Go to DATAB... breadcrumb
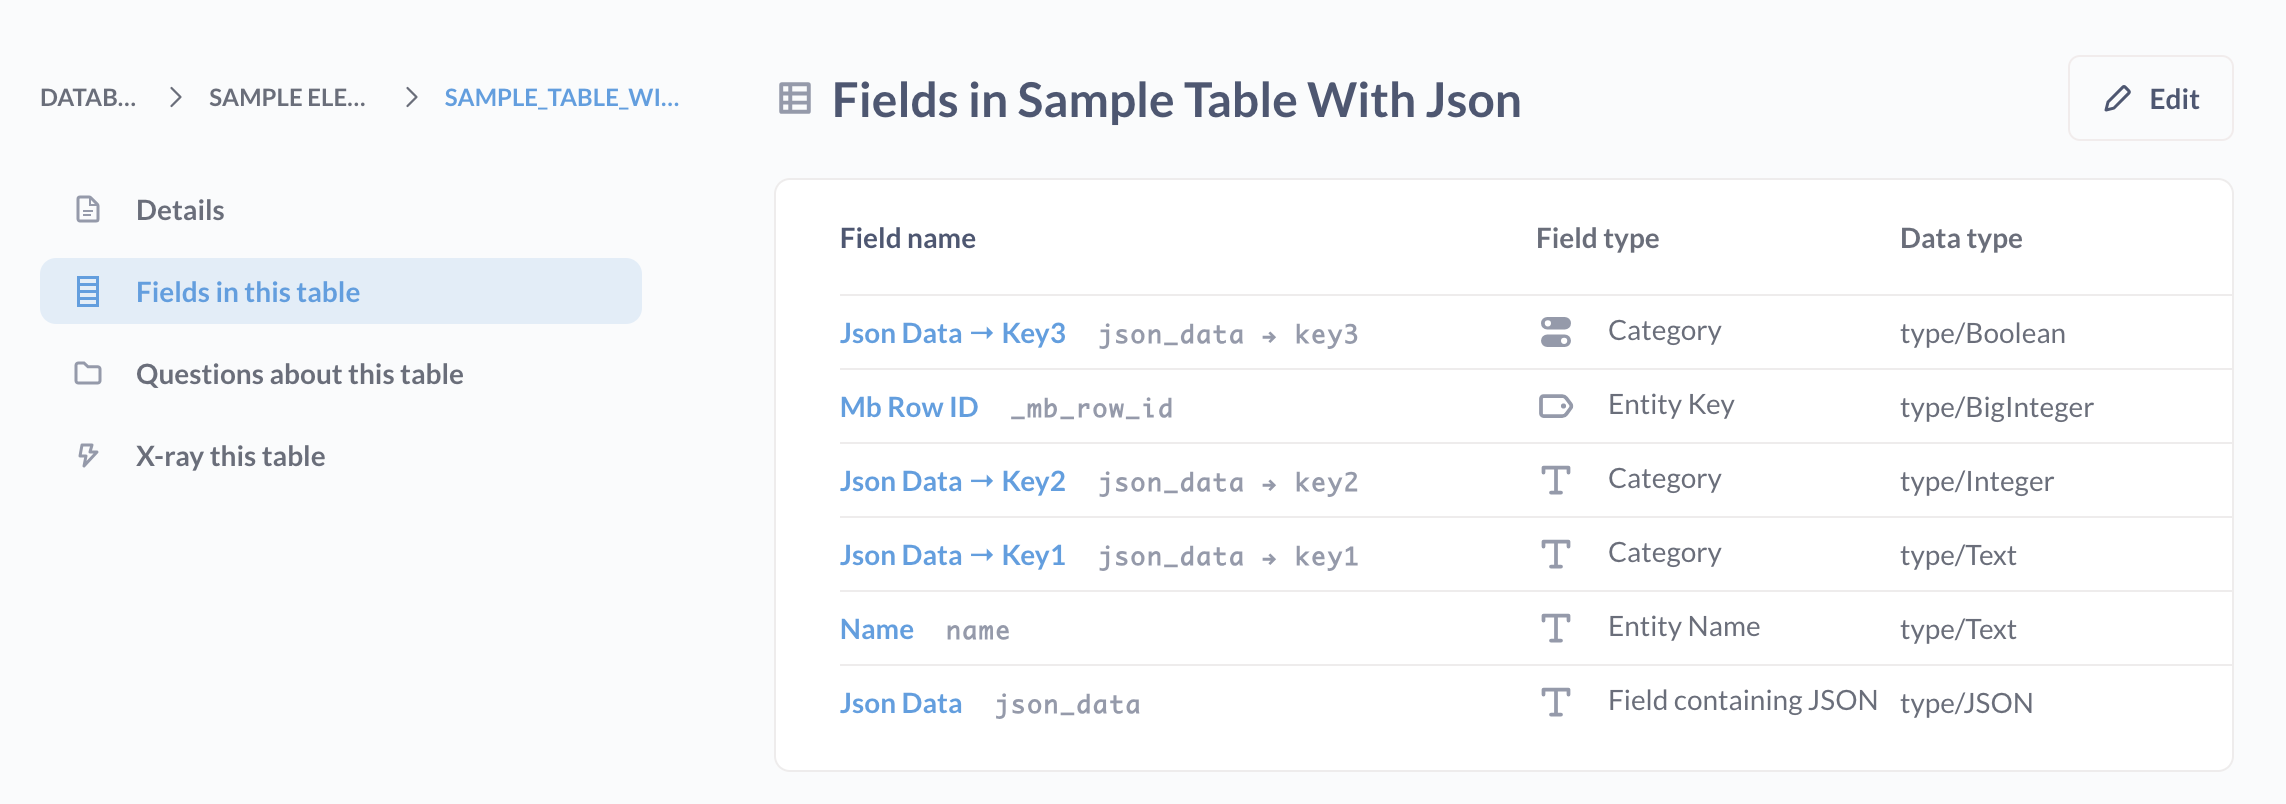This screenshot has width=2286, height=804. (88, 98)
